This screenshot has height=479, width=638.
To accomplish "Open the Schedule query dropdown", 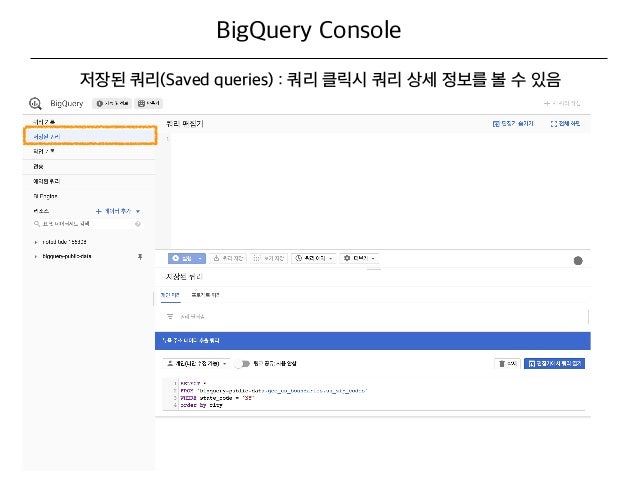I will (x=314, y=258).
